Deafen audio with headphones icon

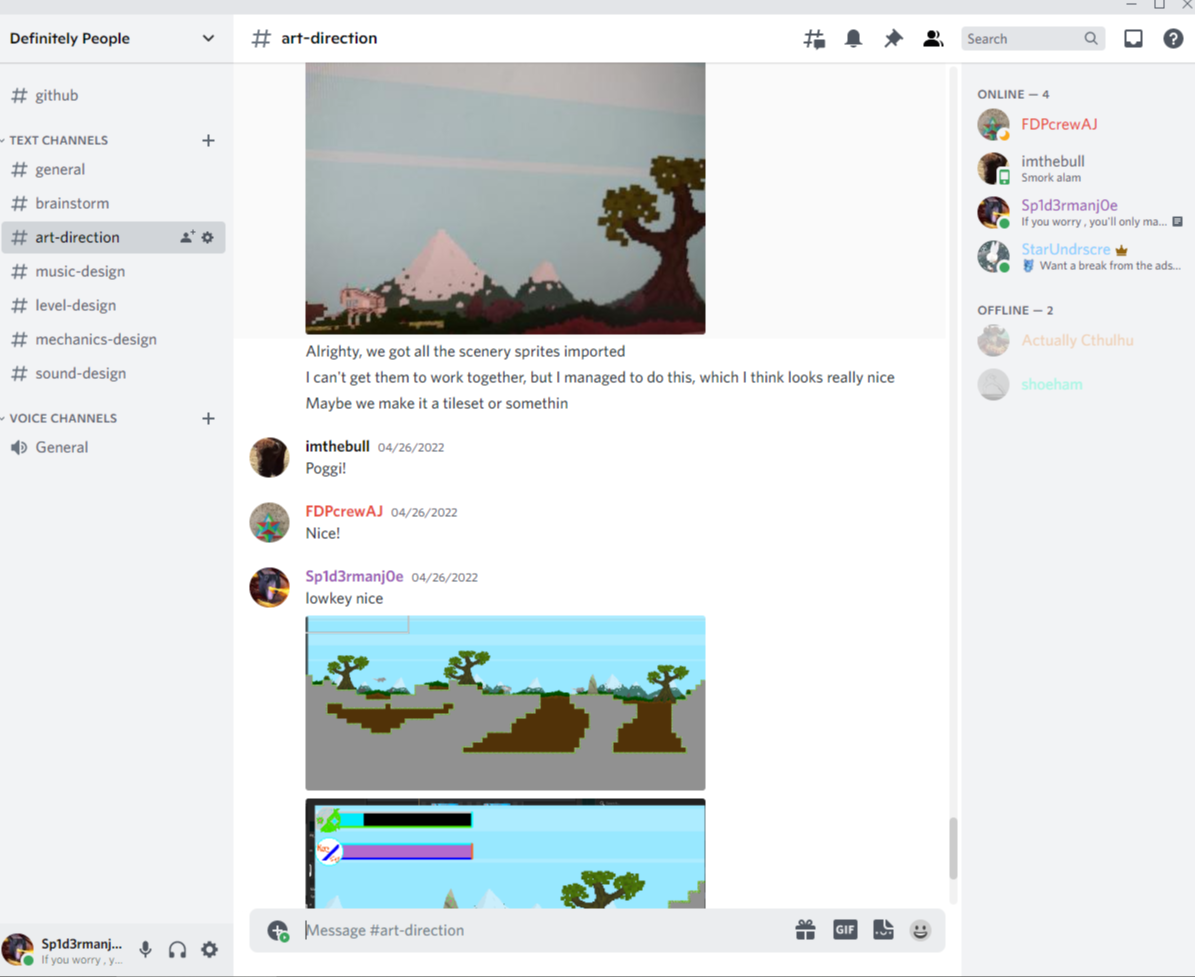click(x=177, y=950)
